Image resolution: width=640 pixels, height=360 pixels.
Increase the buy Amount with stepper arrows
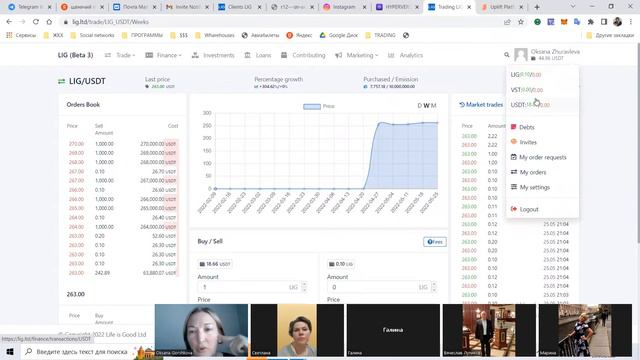click(x=304, y=287)
